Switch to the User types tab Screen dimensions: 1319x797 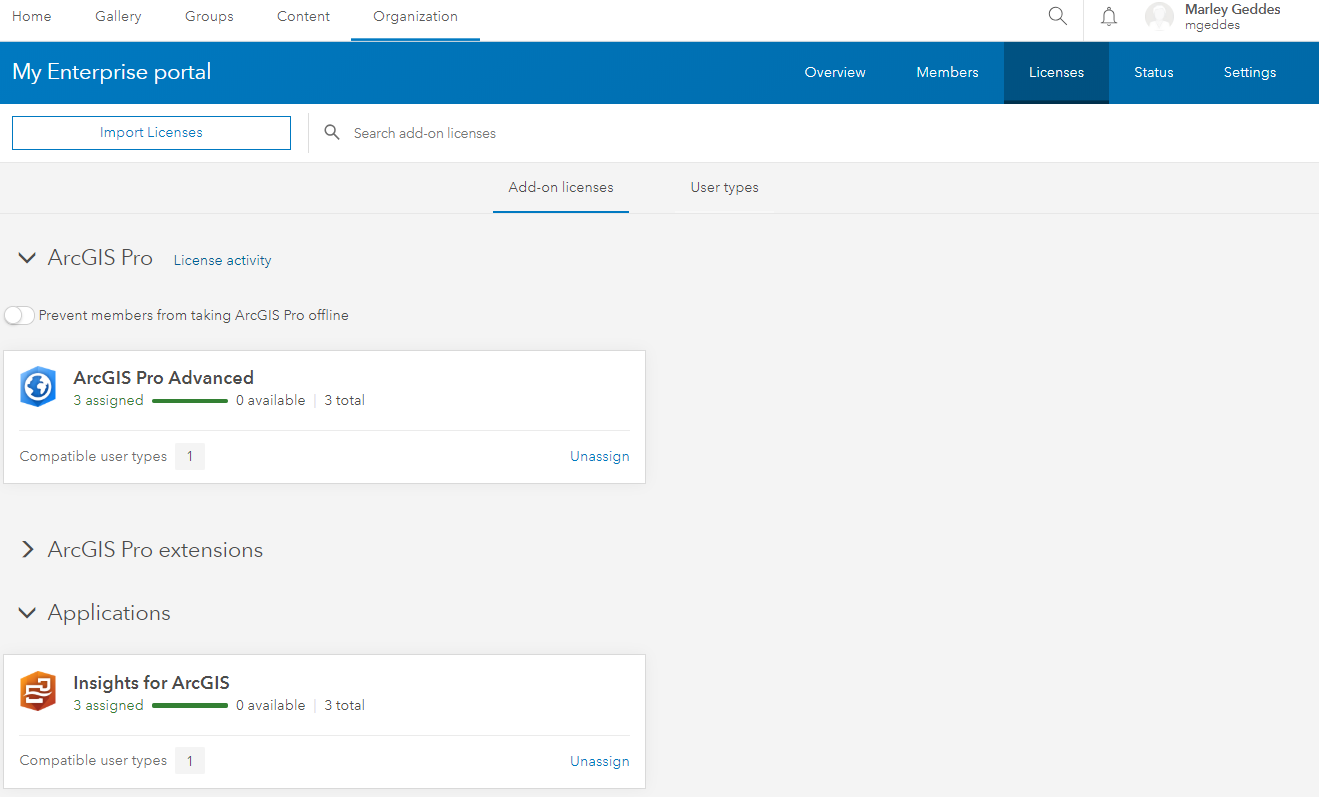[x=724, y=187]
